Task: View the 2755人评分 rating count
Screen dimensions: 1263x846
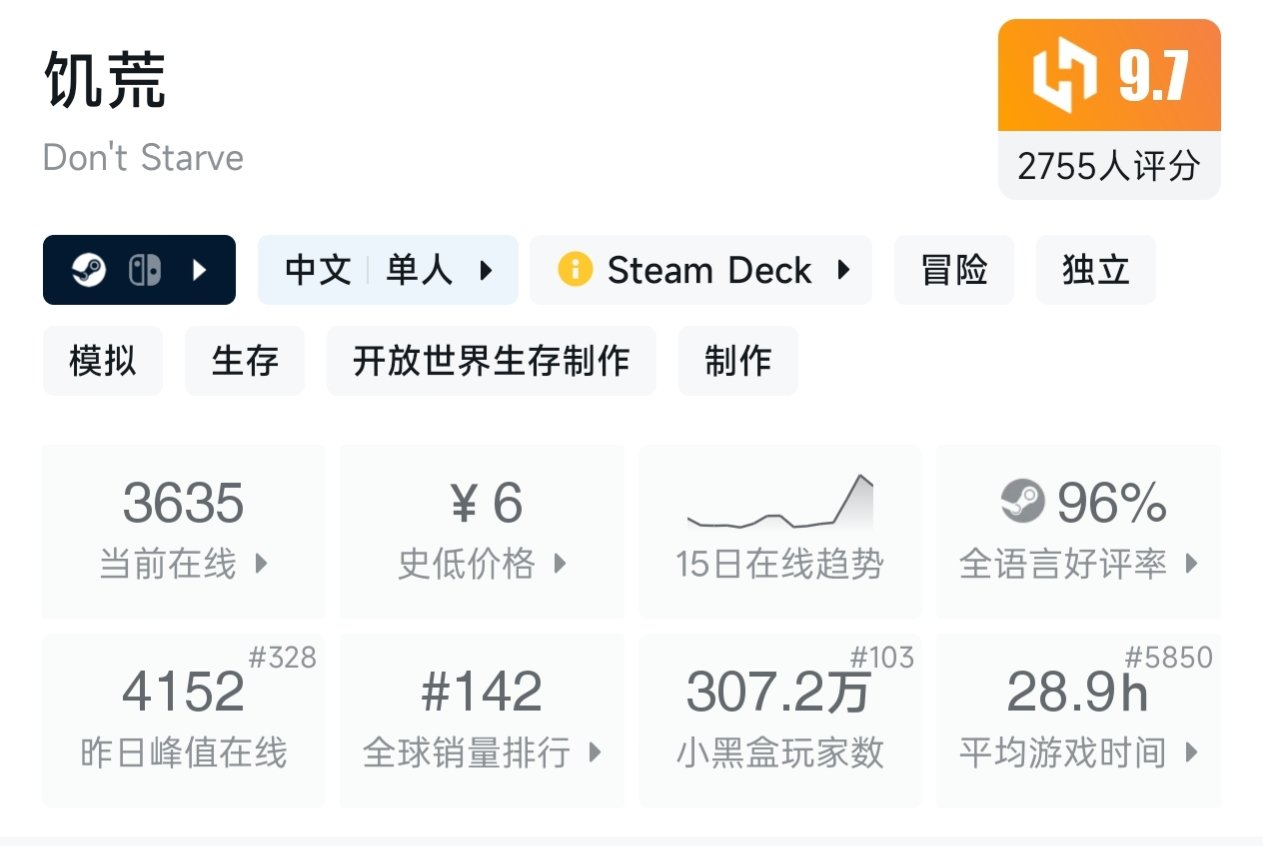Action: (1109, 166)
